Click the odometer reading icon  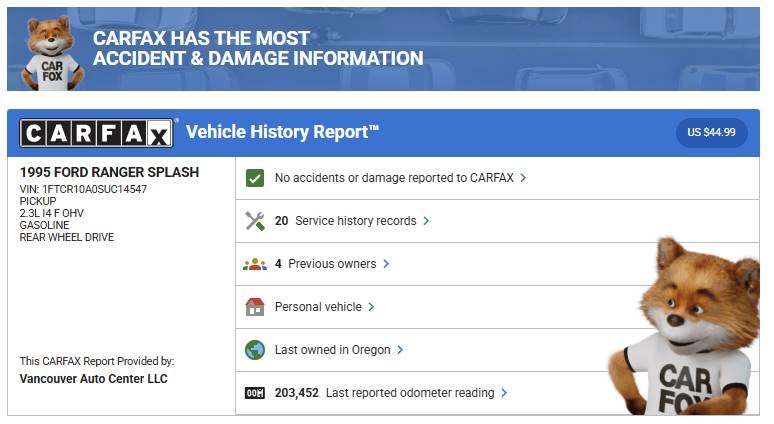coord(255,393)
